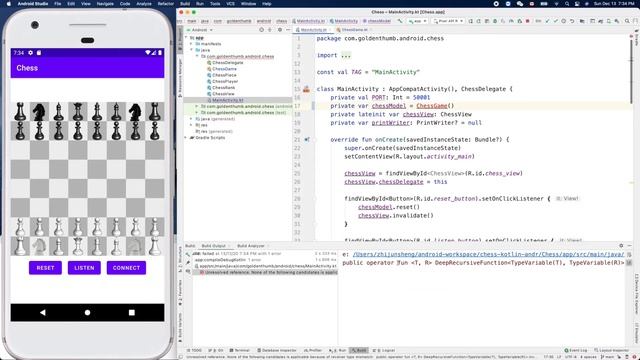Open the Pixel device selector dropdown
The width and height of the screenshot is (640, 360).
[449, 21]
